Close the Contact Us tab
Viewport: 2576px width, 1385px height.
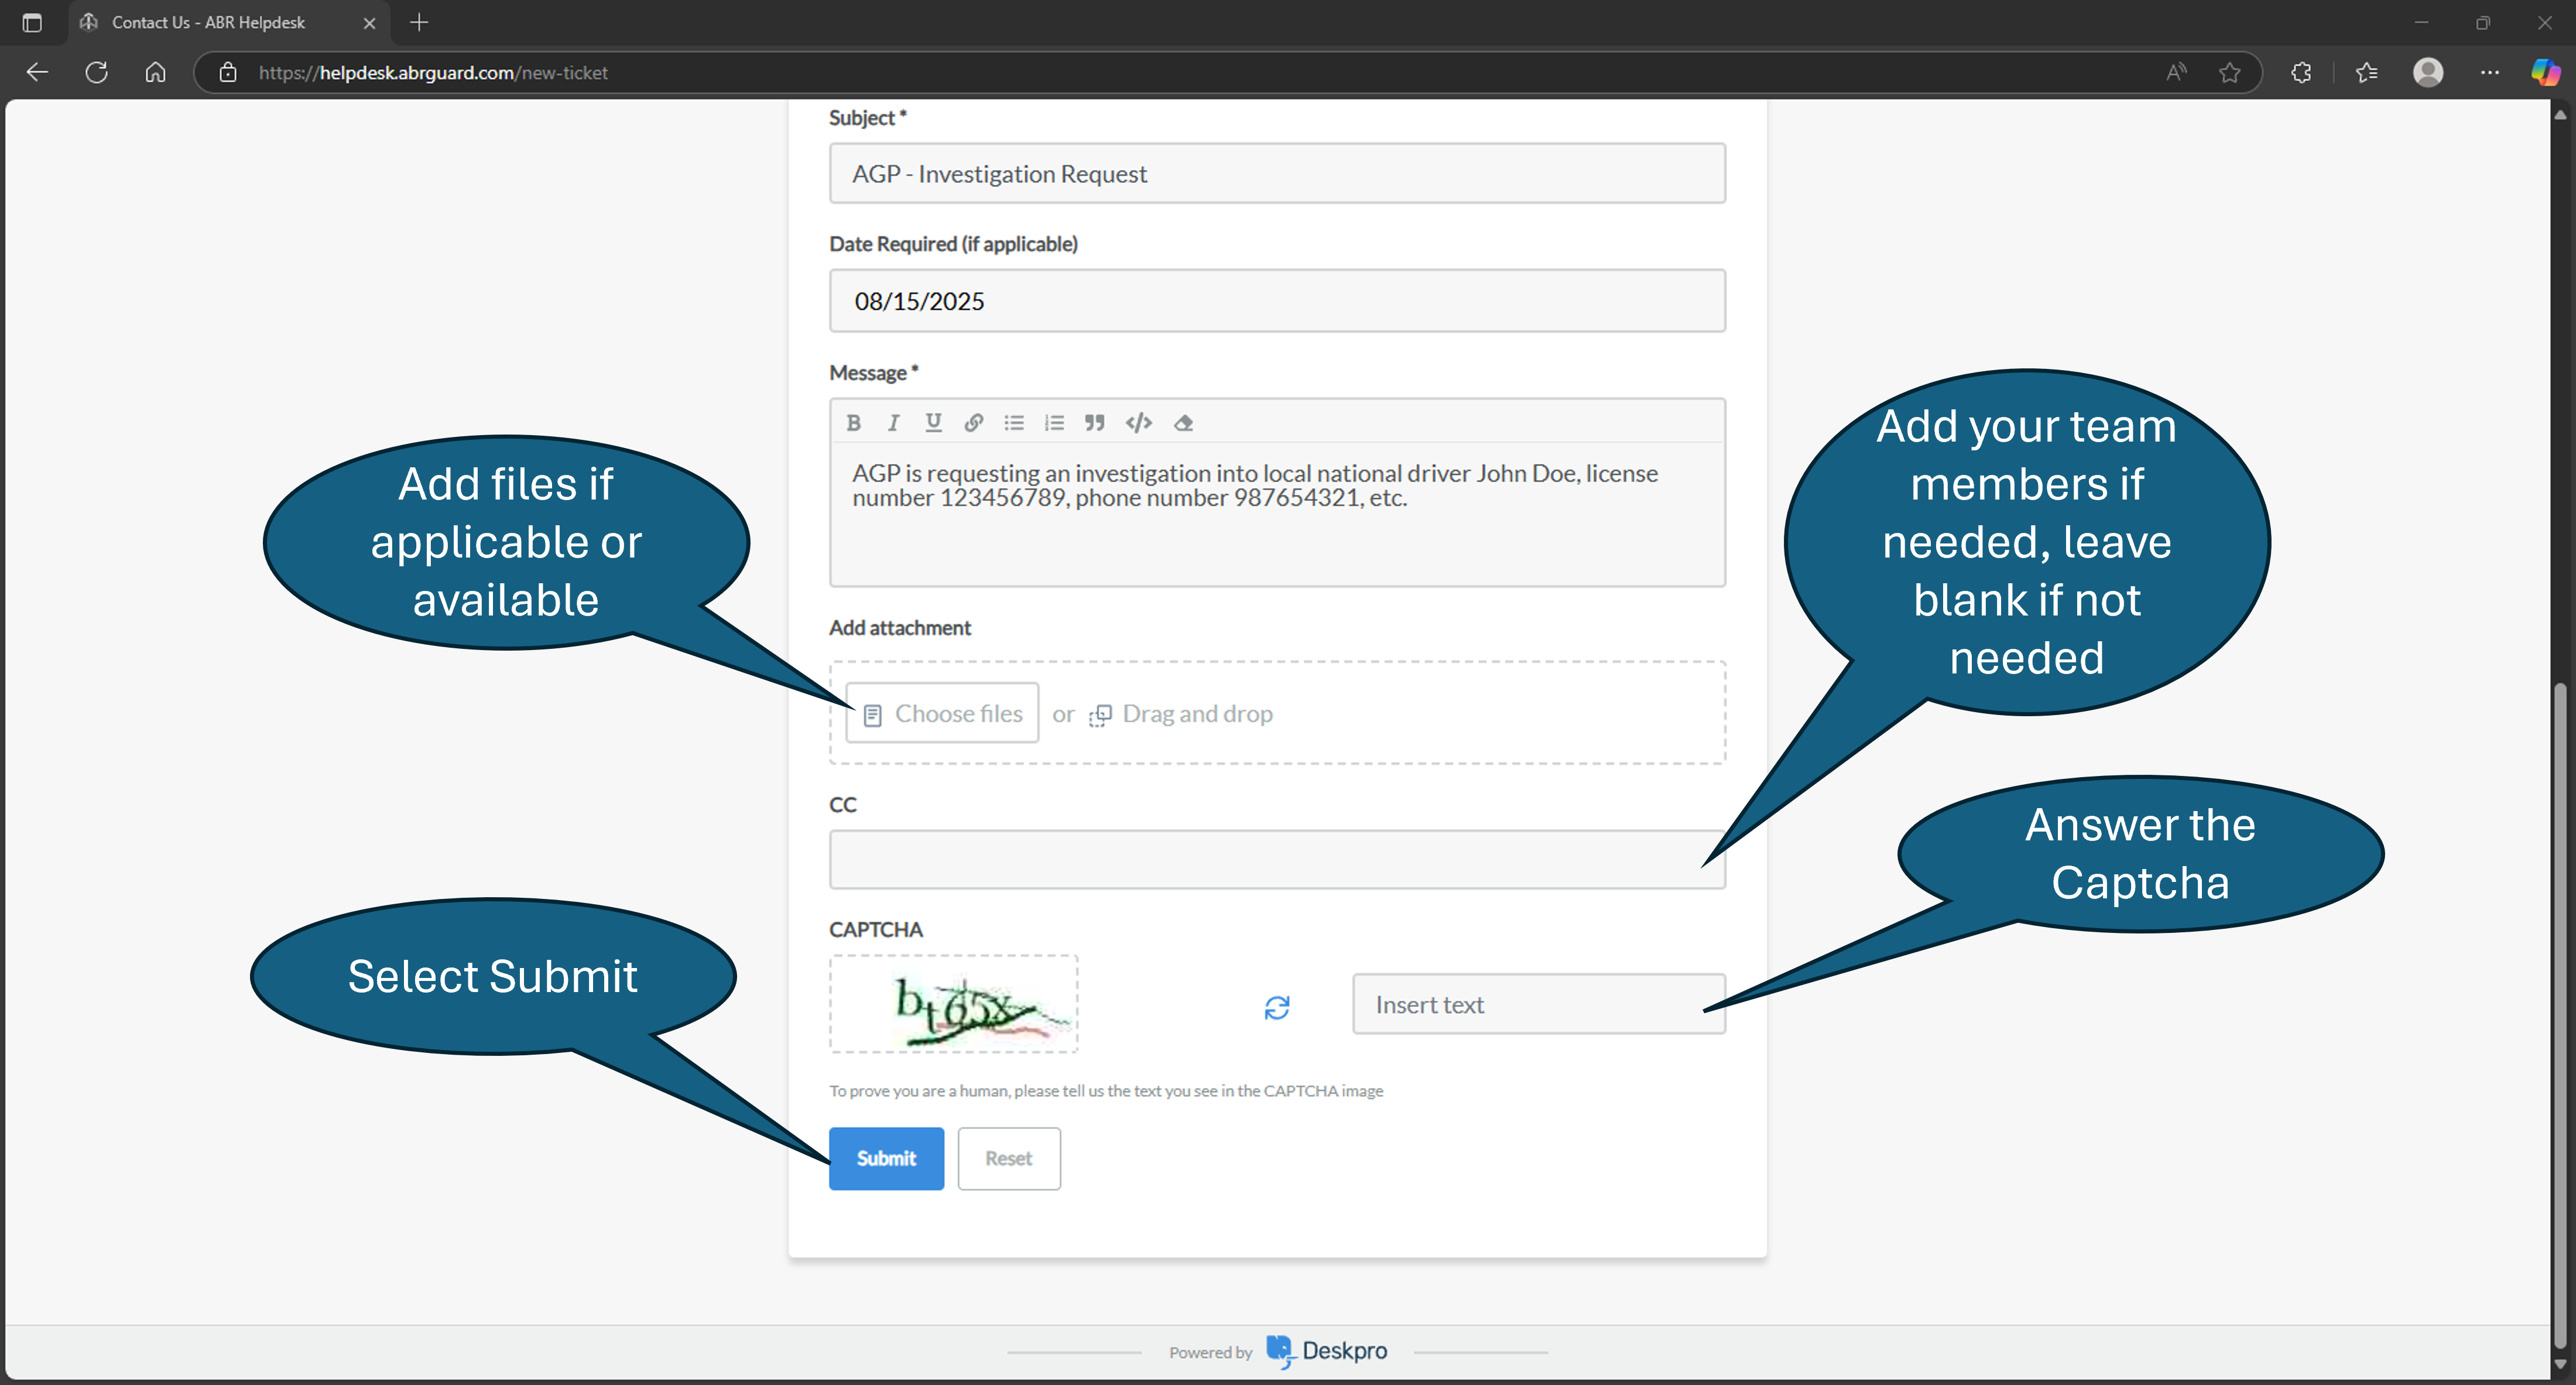coord(369,23)
